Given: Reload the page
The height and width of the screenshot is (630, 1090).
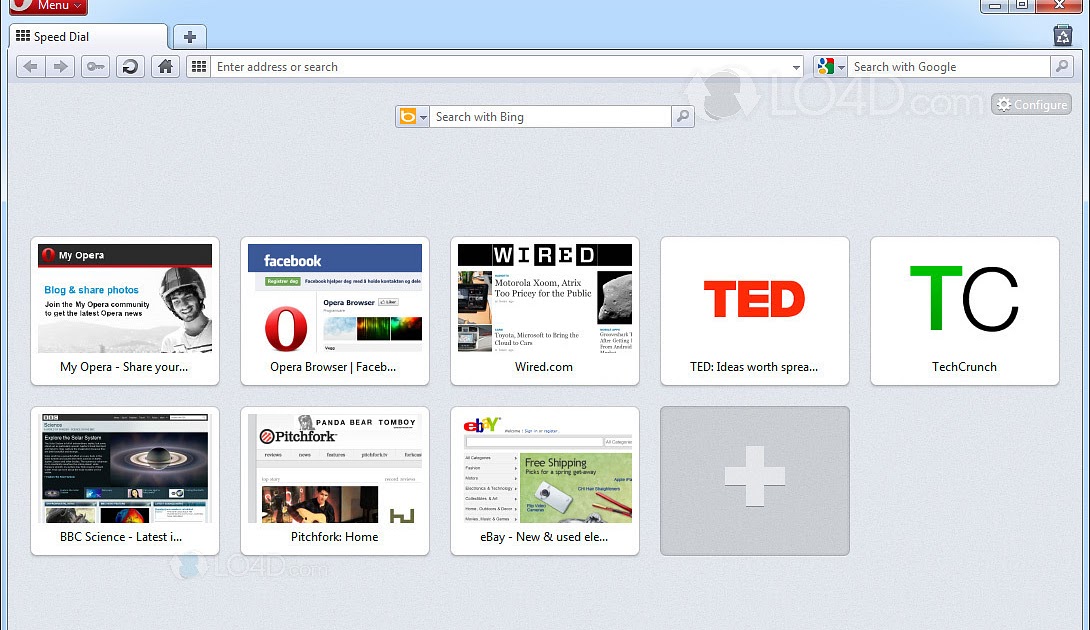Looking at the screenshot, I should click(130, 67).
